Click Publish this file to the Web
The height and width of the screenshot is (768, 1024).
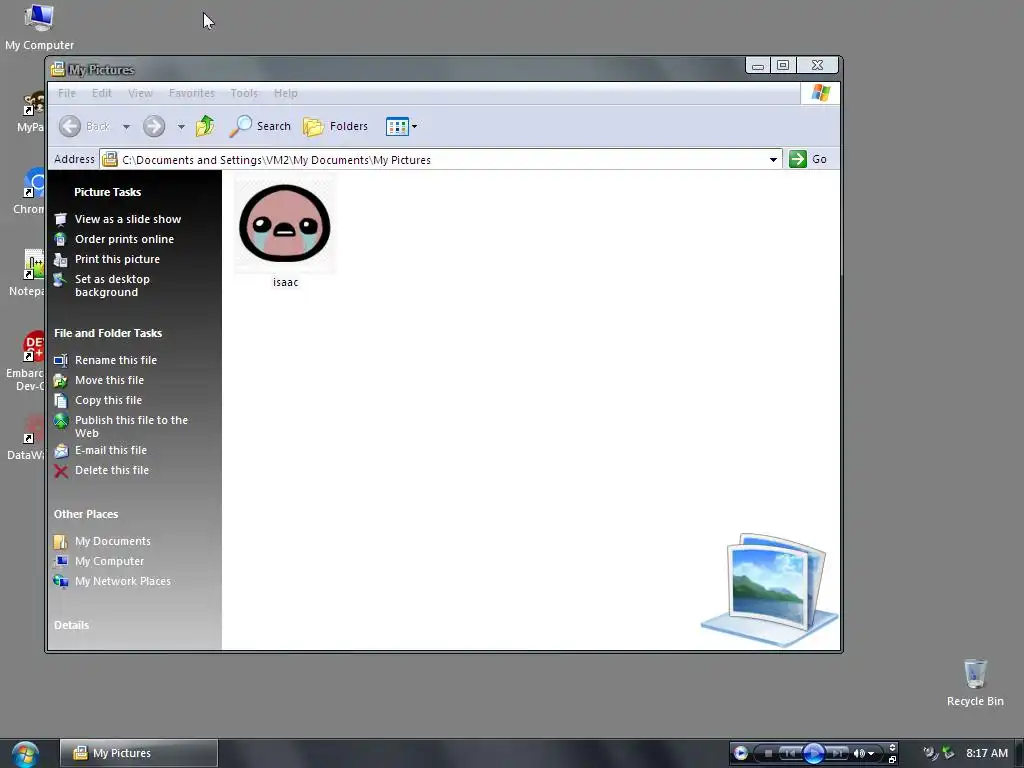click(131, 426)
